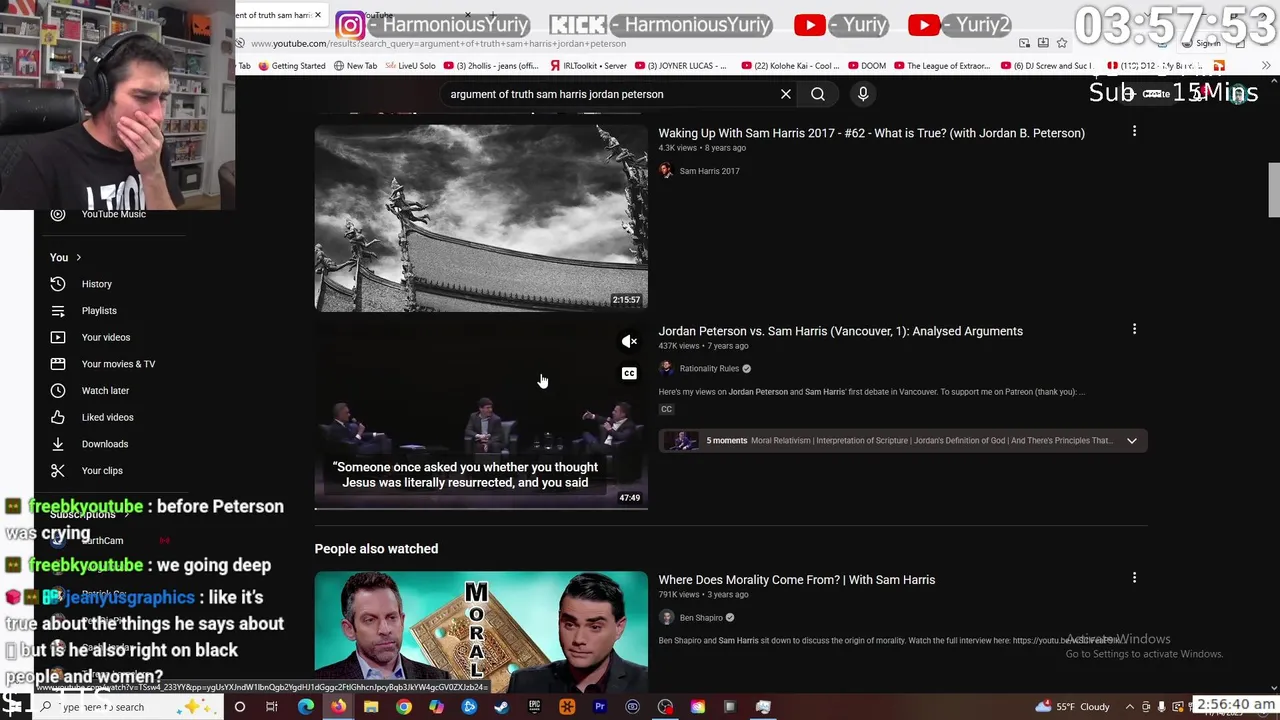1280x720 pixels.
Task: Open Steam from the taskbar
Action: point(501,707)
